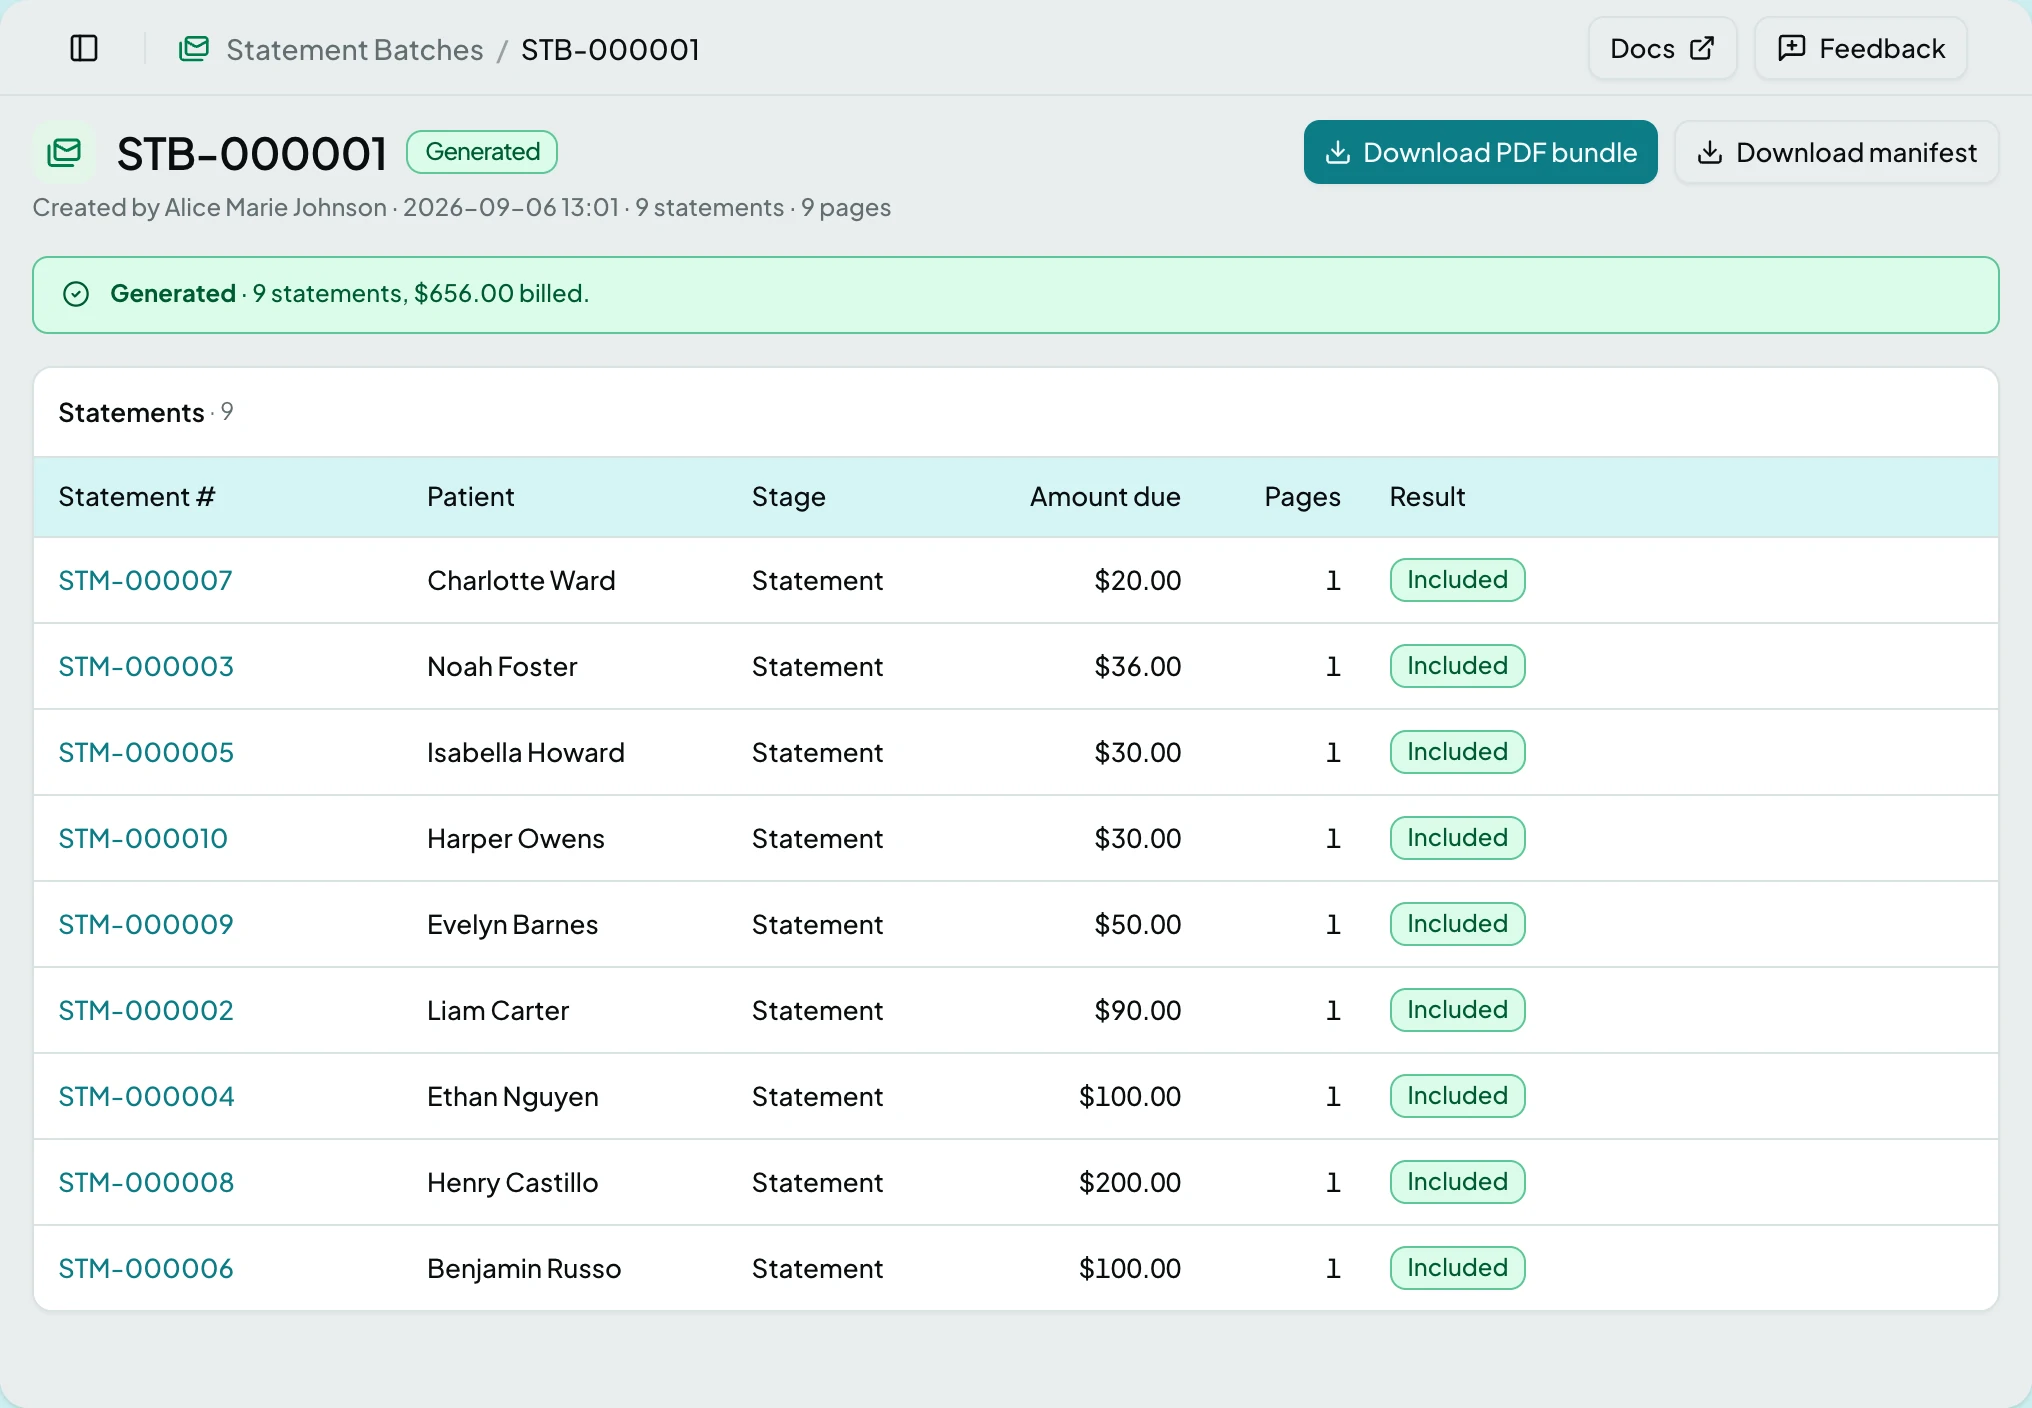Open statement STM-000008

(146, 1183)
